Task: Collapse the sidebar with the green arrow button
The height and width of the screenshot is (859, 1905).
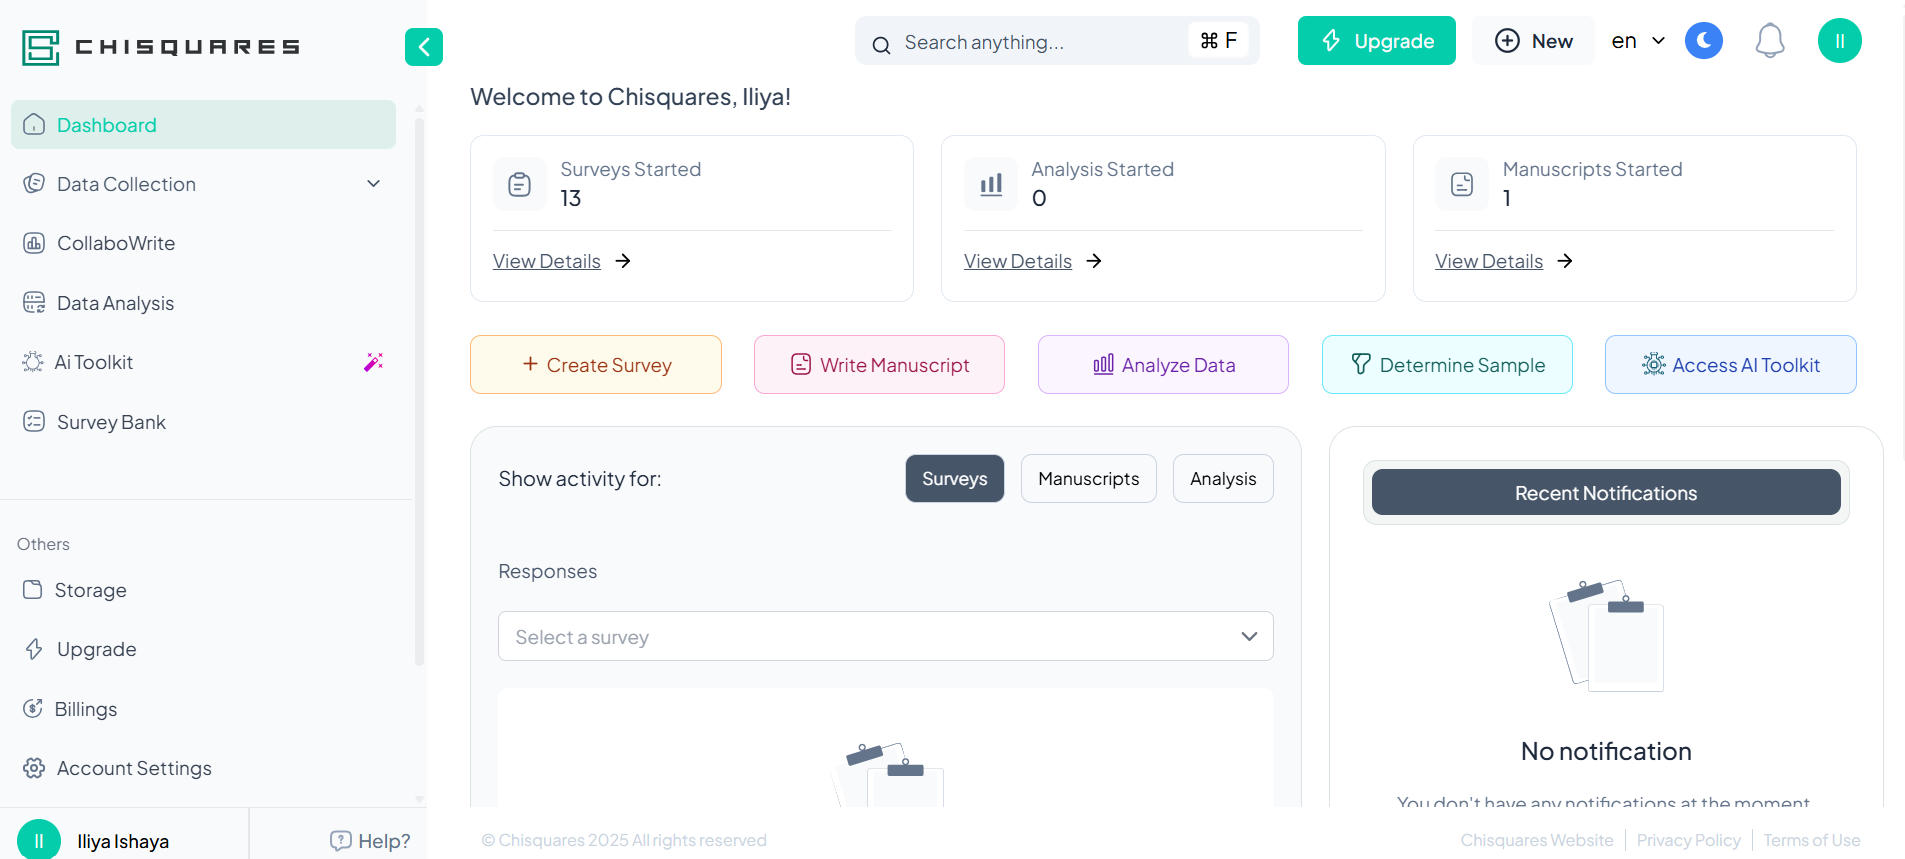Action: click(x=424, y=47)
